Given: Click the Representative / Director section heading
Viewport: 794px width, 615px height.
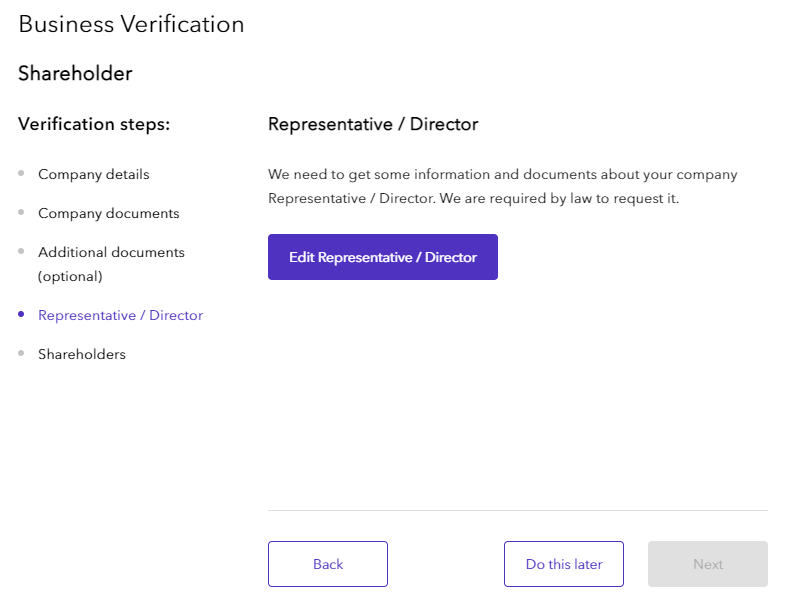Looking at the screenshot, I should click(x=373, y=124).
